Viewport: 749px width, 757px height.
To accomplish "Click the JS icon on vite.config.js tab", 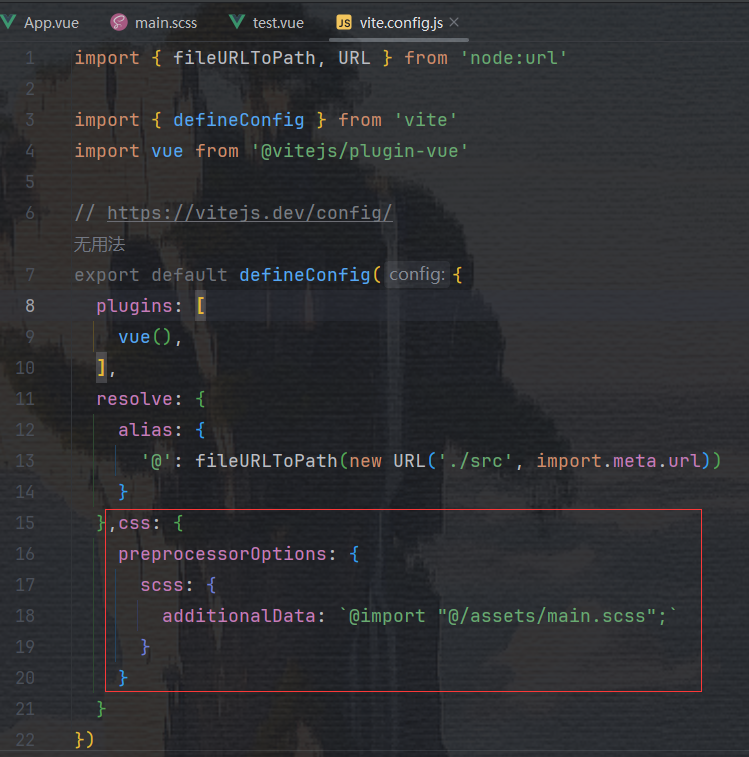I will point(344,22).
